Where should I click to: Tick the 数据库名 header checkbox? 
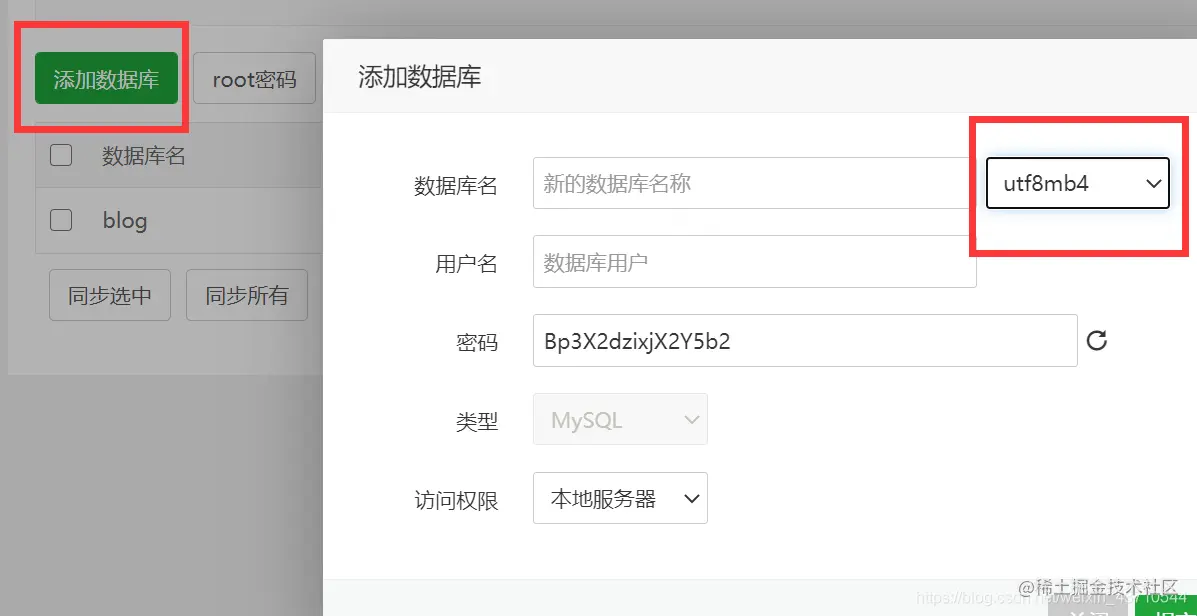pyautogui.click(x=61, y=155)
